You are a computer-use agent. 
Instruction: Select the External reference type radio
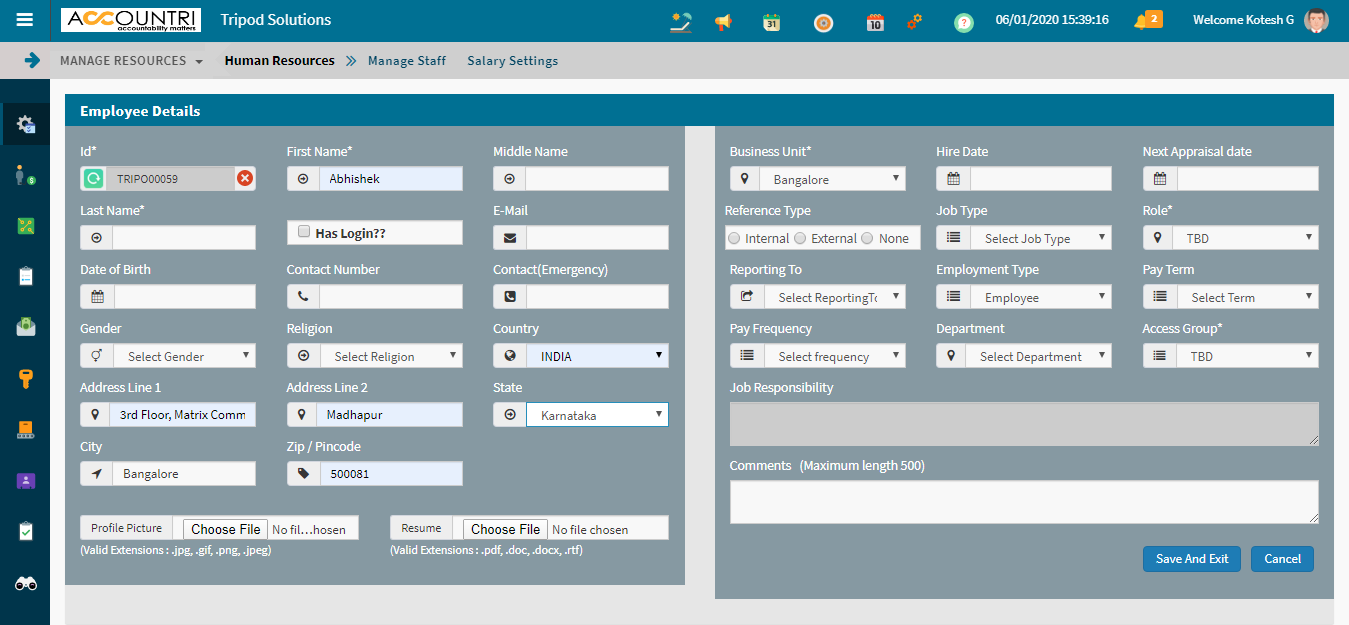point(800,238)
